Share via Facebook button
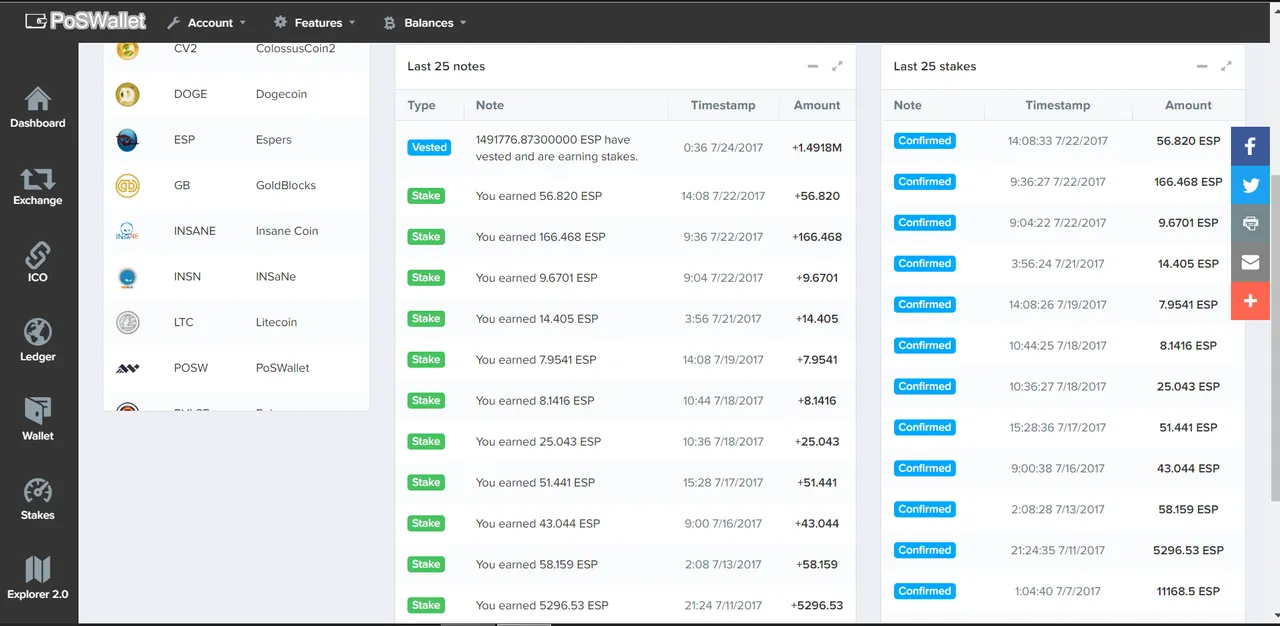The height and width of the screenshot is (626, 1280). point(1250,146)
